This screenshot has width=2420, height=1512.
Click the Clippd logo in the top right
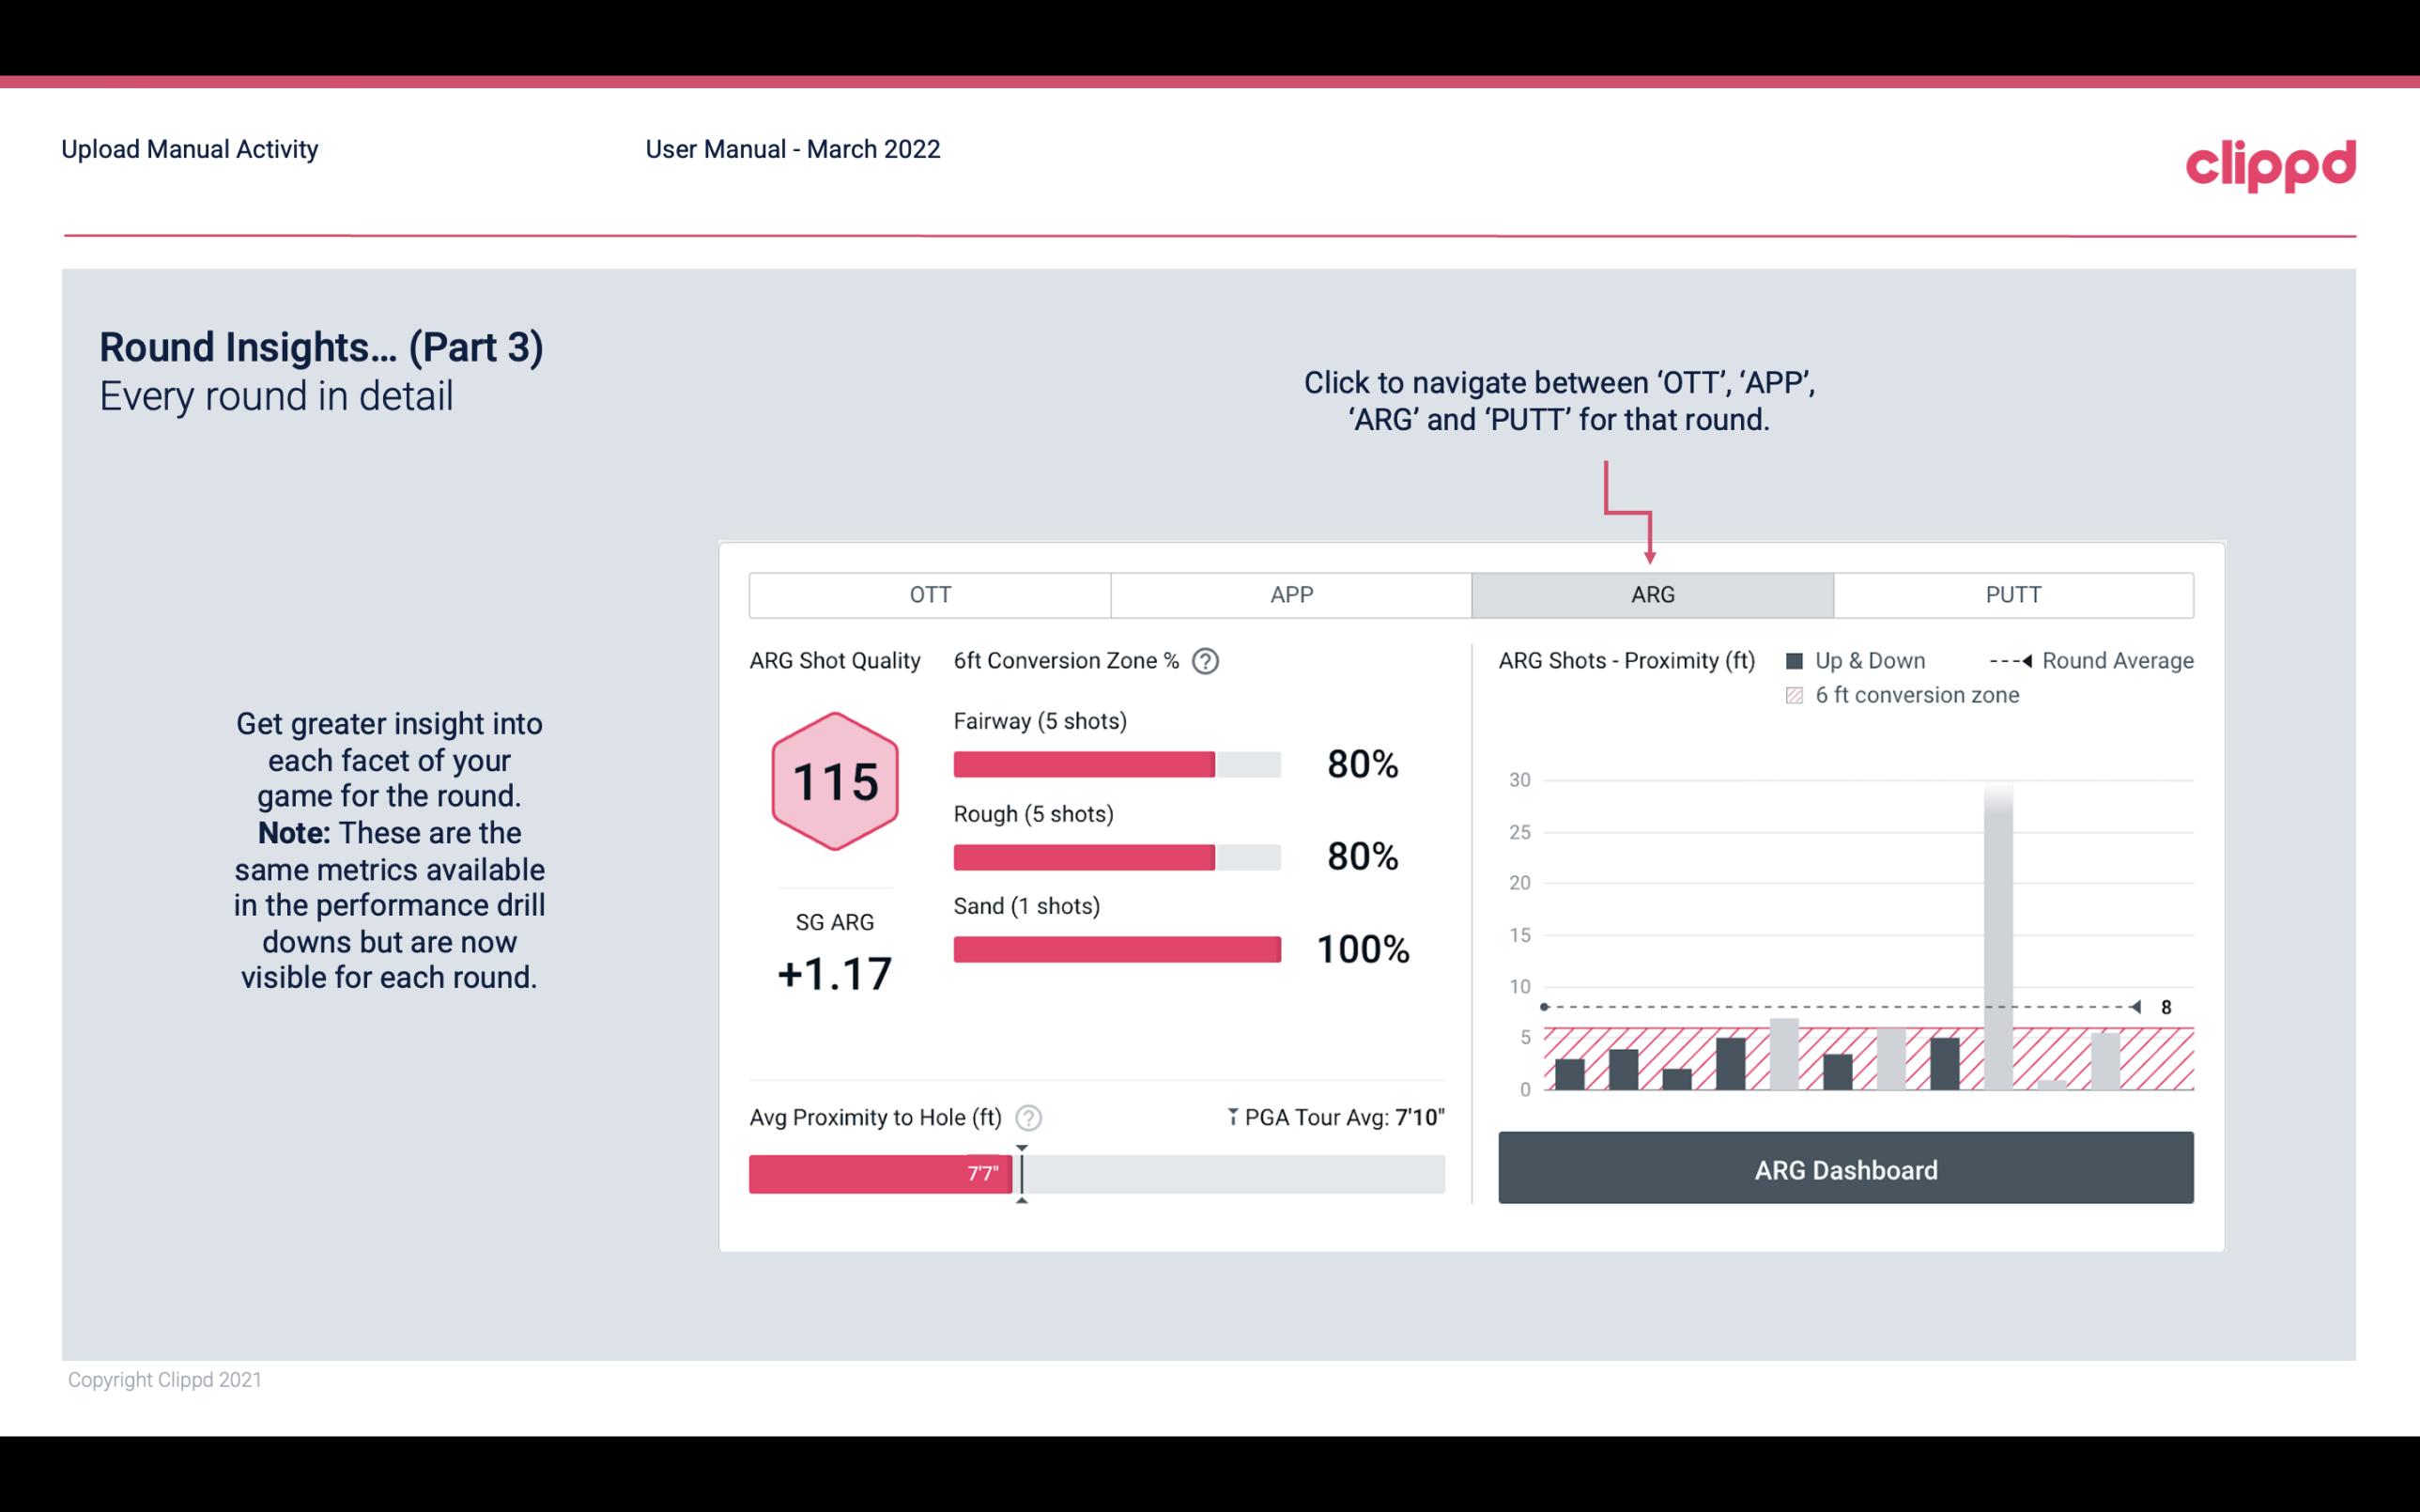[2272, 162]
